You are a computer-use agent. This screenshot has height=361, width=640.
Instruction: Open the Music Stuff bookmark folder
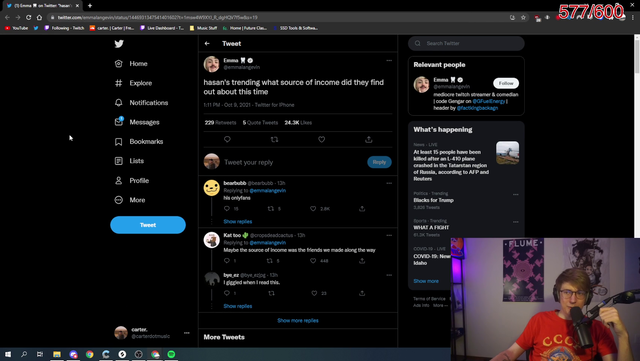203,28
